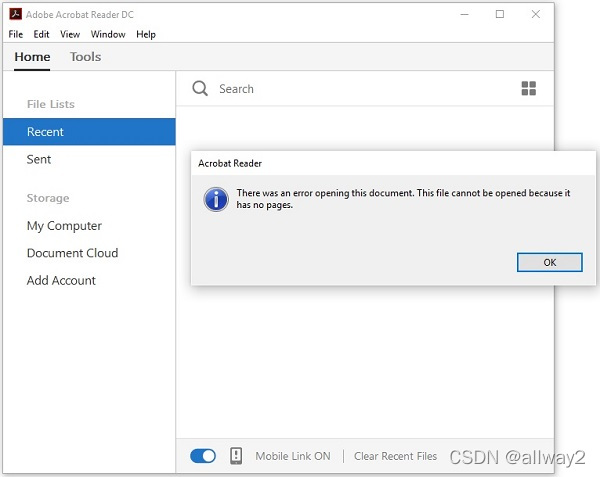
Task: Open the File menu
Action: pos(16,34)
